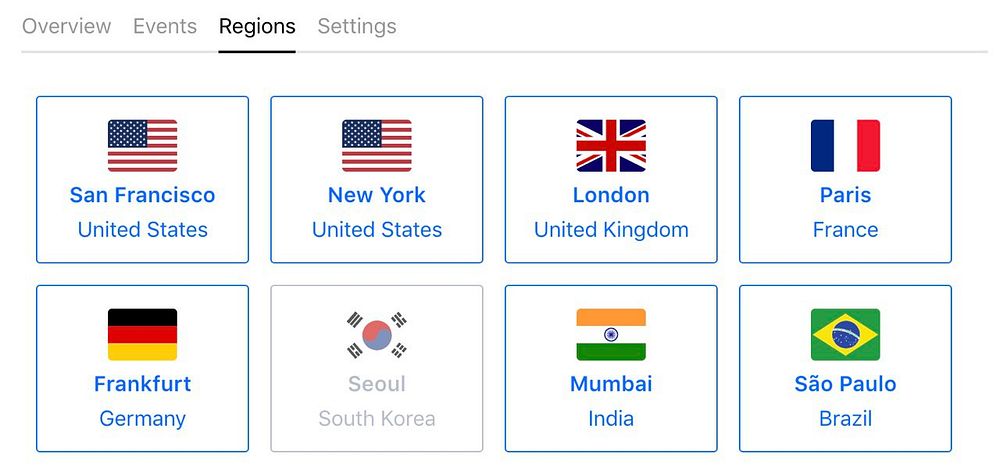1000x471 pixels.
Task: Choose the New York region name
Action: tap(377, 195)
